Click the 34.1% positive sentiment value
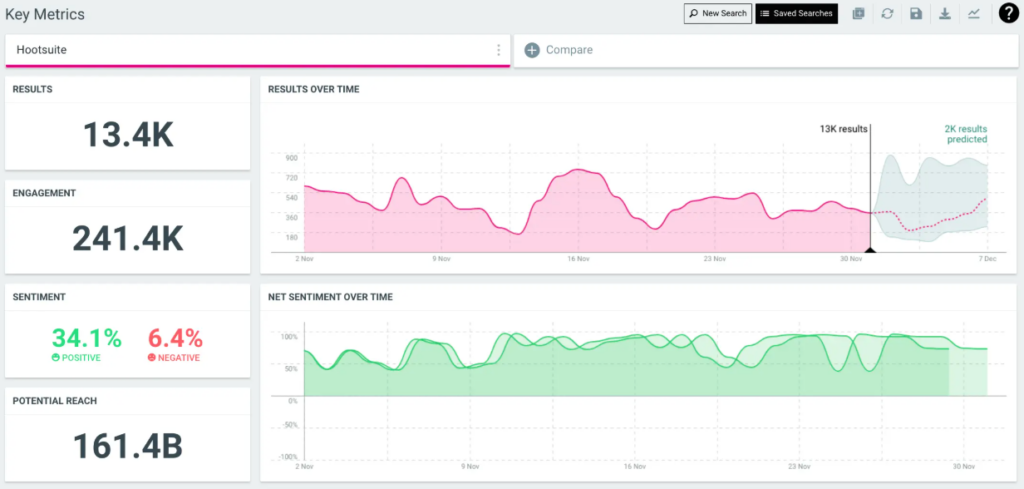1024x489 pixels. tap(87, 338)
